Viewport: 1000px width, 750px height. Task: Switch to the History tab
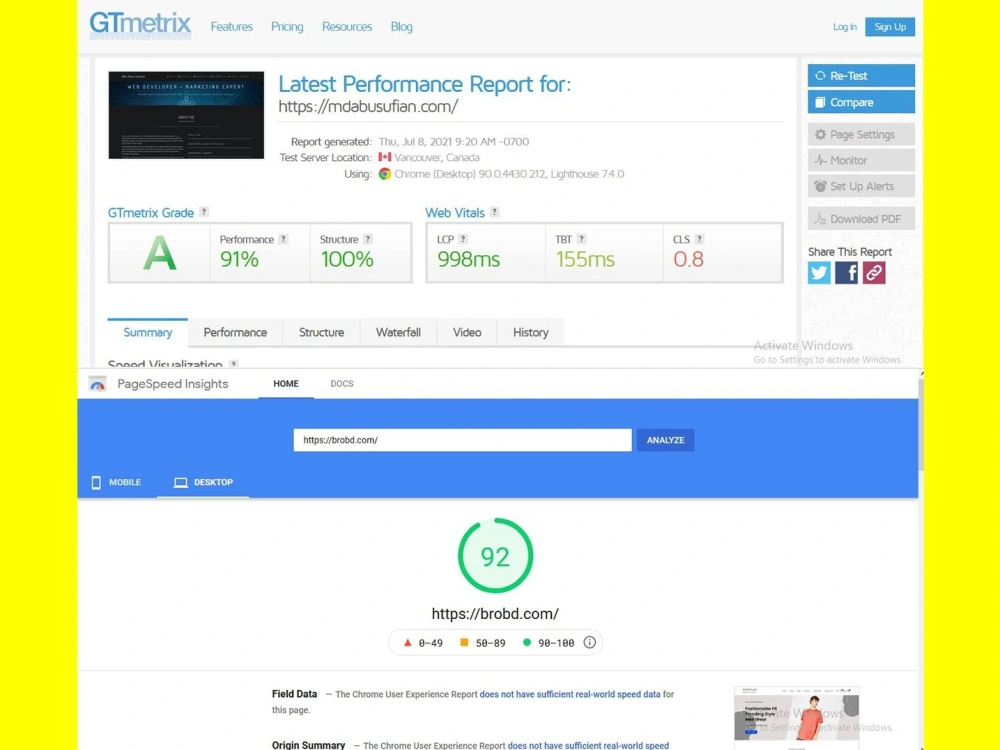(x=531, y=332)
